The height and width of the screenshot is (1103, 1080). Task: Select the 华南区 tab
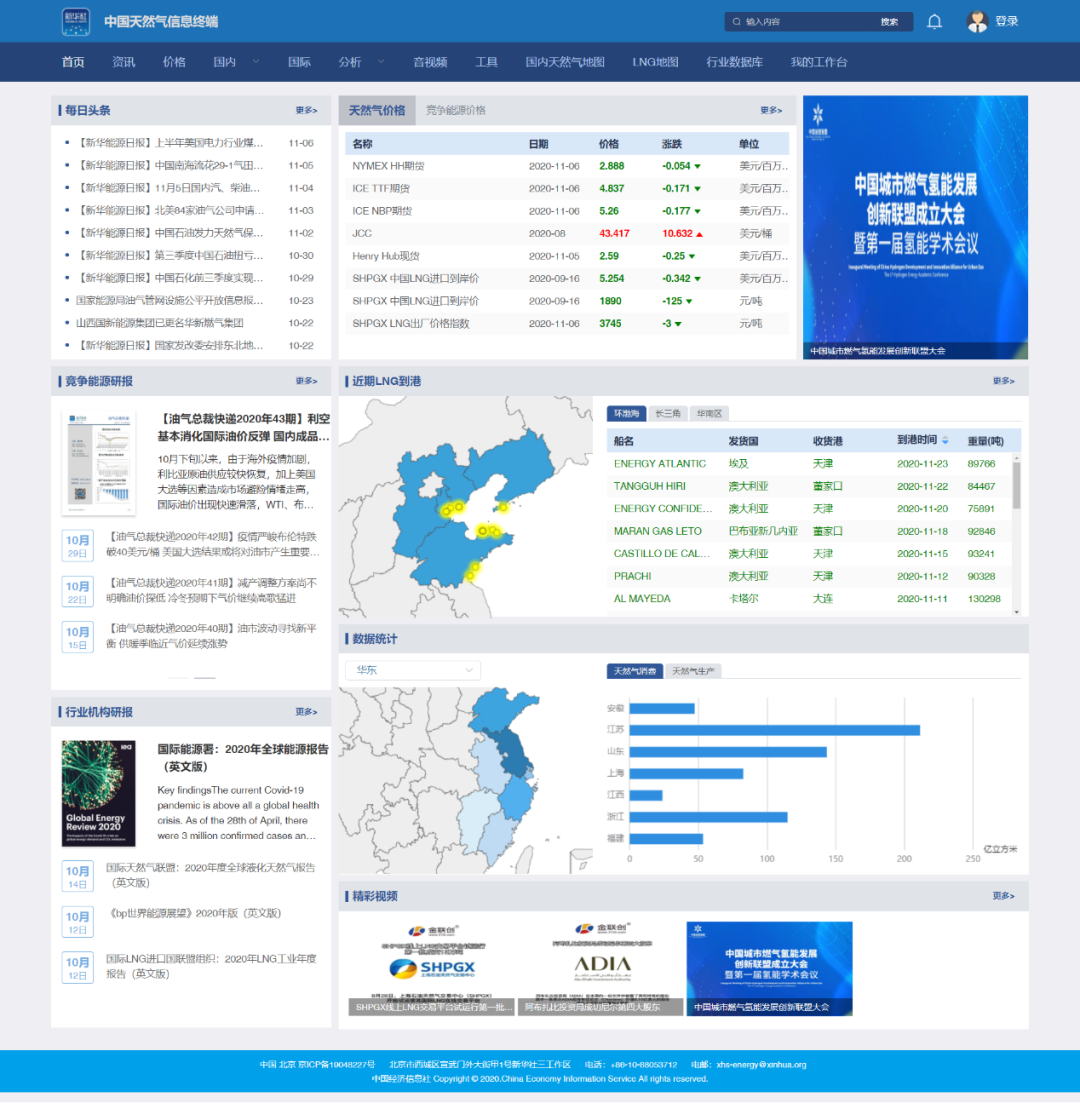pos(711,413)
